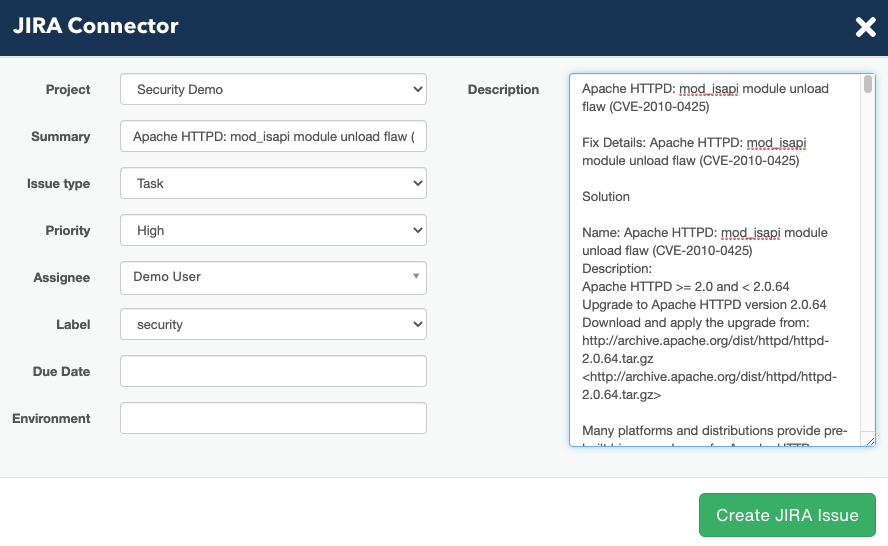Click the 'Solution' line in the description
The width and height of the screenshot is (888, 546).
[x=606, y=197]
